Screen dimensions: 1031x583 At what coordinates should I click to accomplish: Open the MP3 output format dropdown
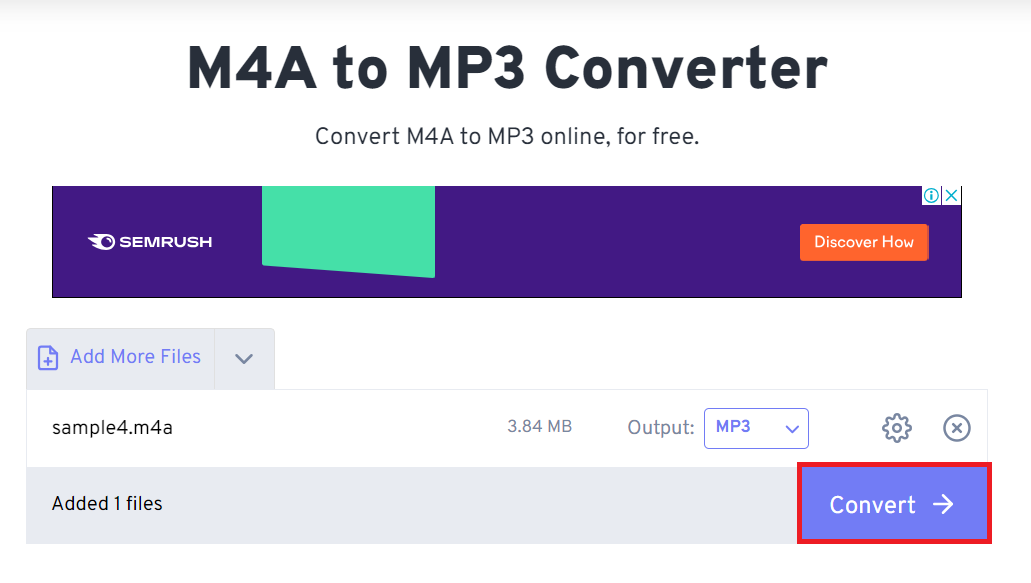coord(756,428)
